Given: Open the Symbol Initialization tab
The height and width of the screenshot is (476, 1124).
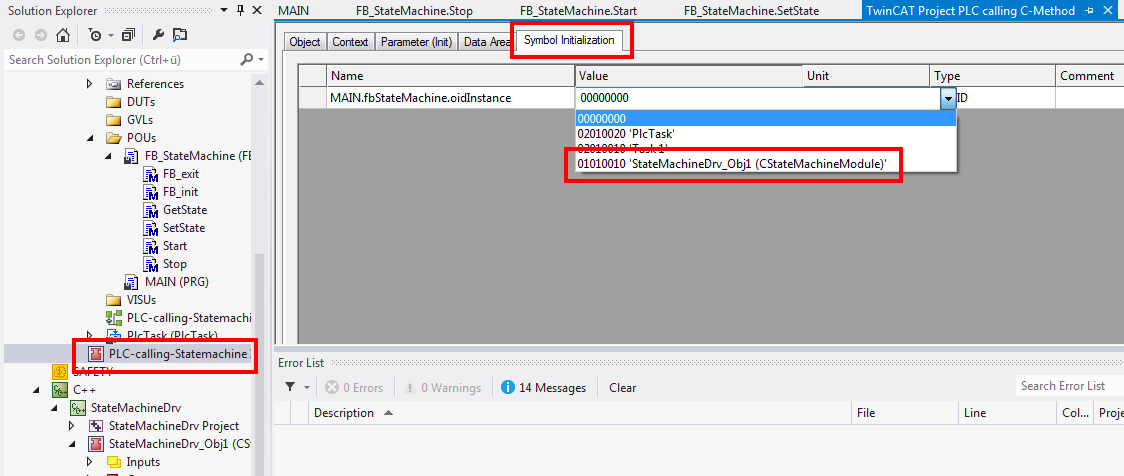Looking at the screenshot, I should click(x=569, y=41).
